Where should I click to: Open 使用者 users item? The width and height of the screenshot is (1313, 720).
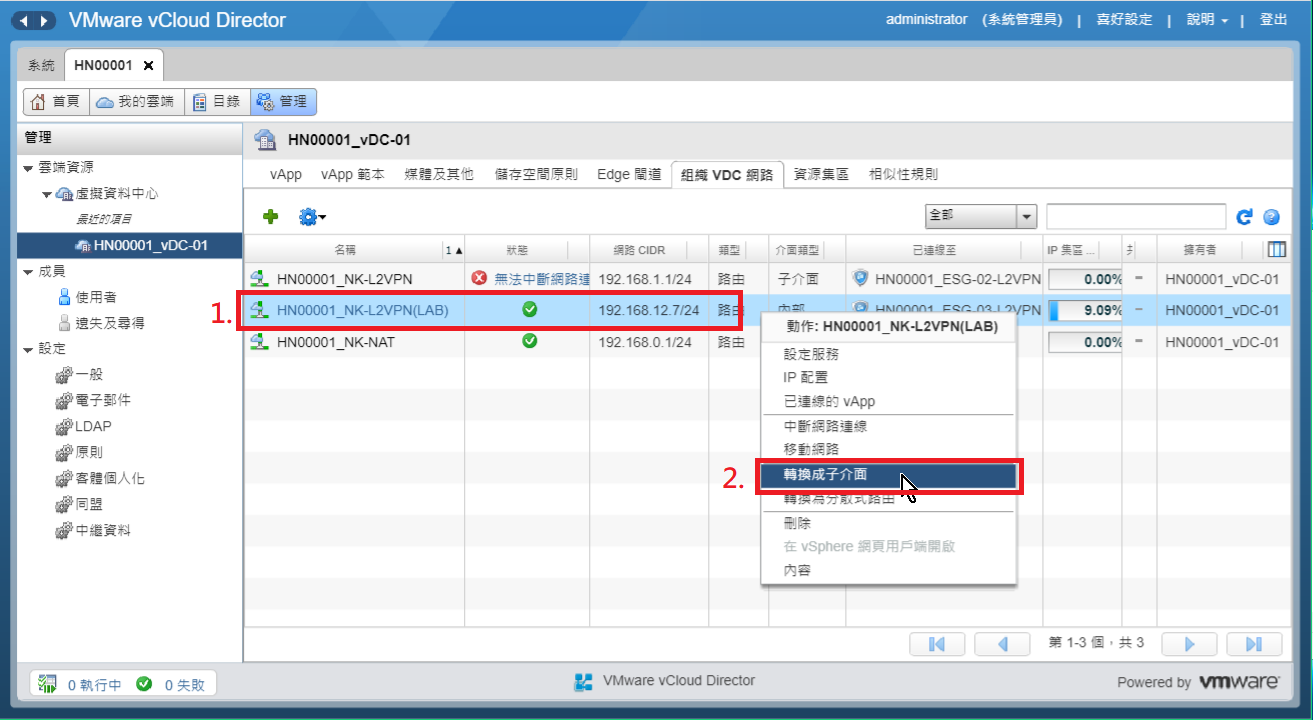pos(95,298)
